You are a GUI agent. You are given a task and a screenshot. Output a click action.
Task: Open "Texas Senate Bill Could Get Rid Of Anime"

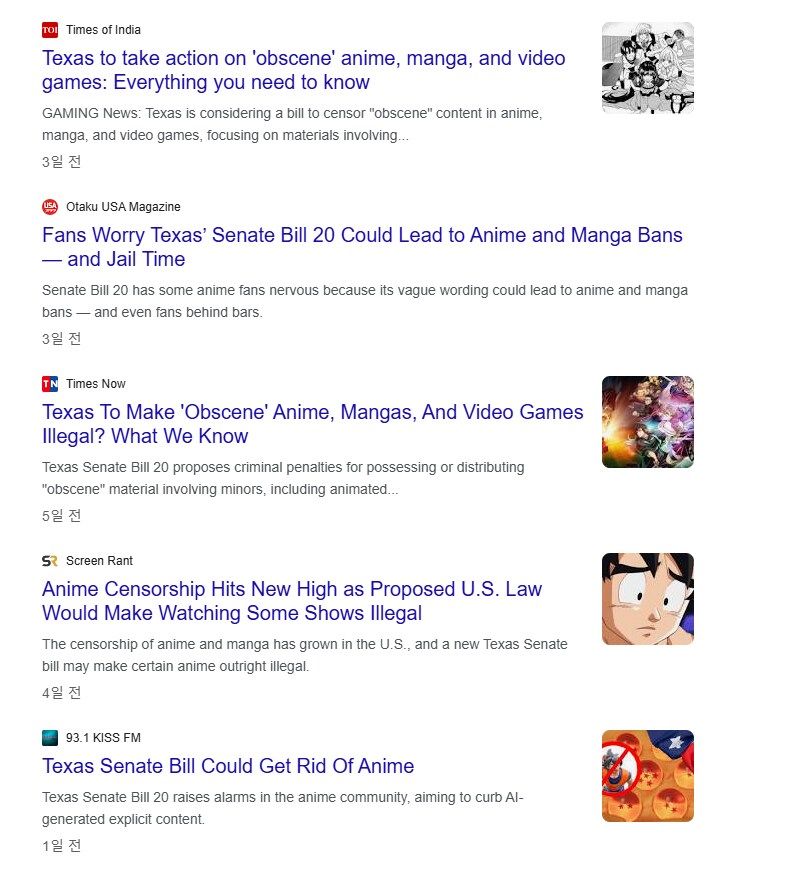click(228, 766)
